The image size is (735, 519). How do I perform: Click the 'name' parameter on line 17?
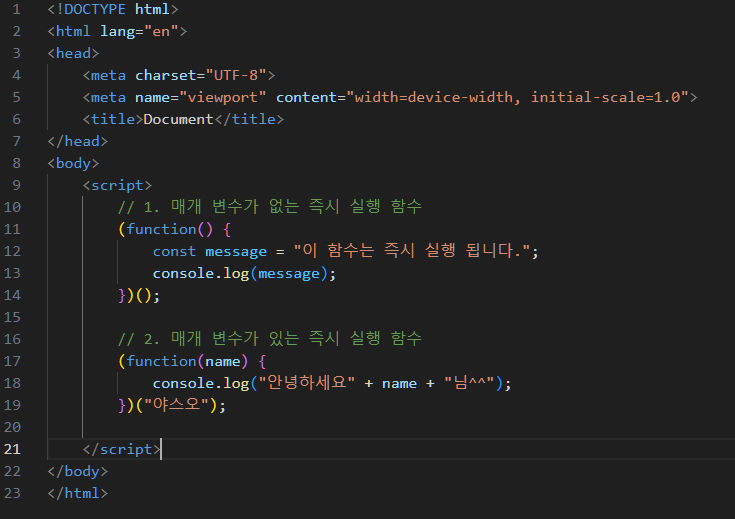click(x=223, y=361)
